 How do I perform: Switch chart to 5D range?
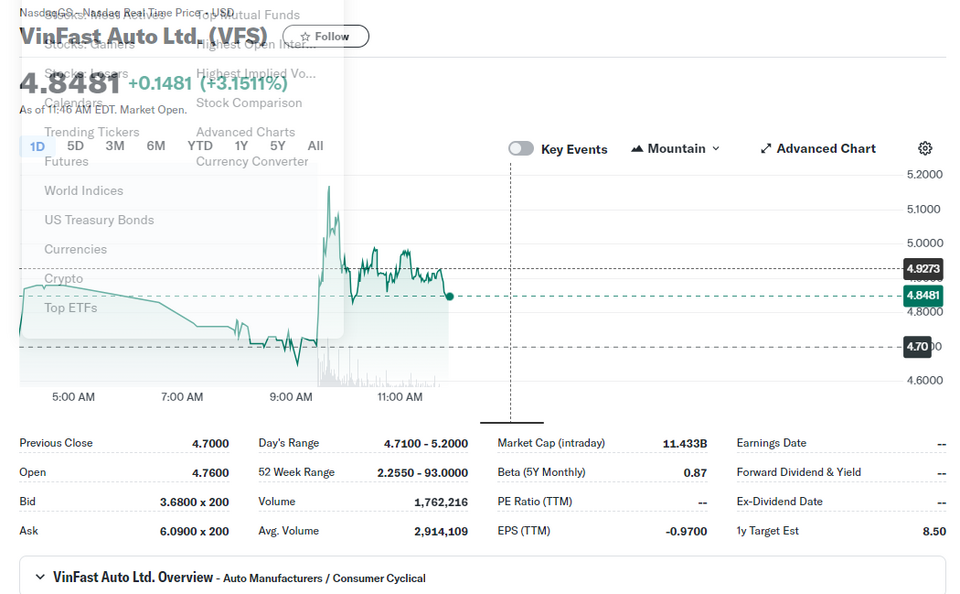(x=75, y=146)
